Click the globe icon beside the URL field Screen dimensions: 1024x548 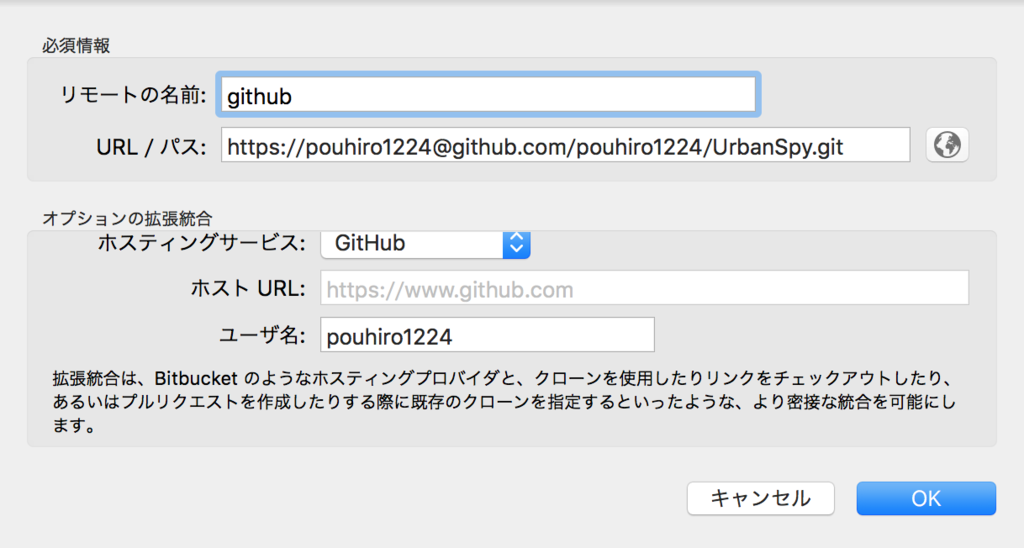[947, 145]
